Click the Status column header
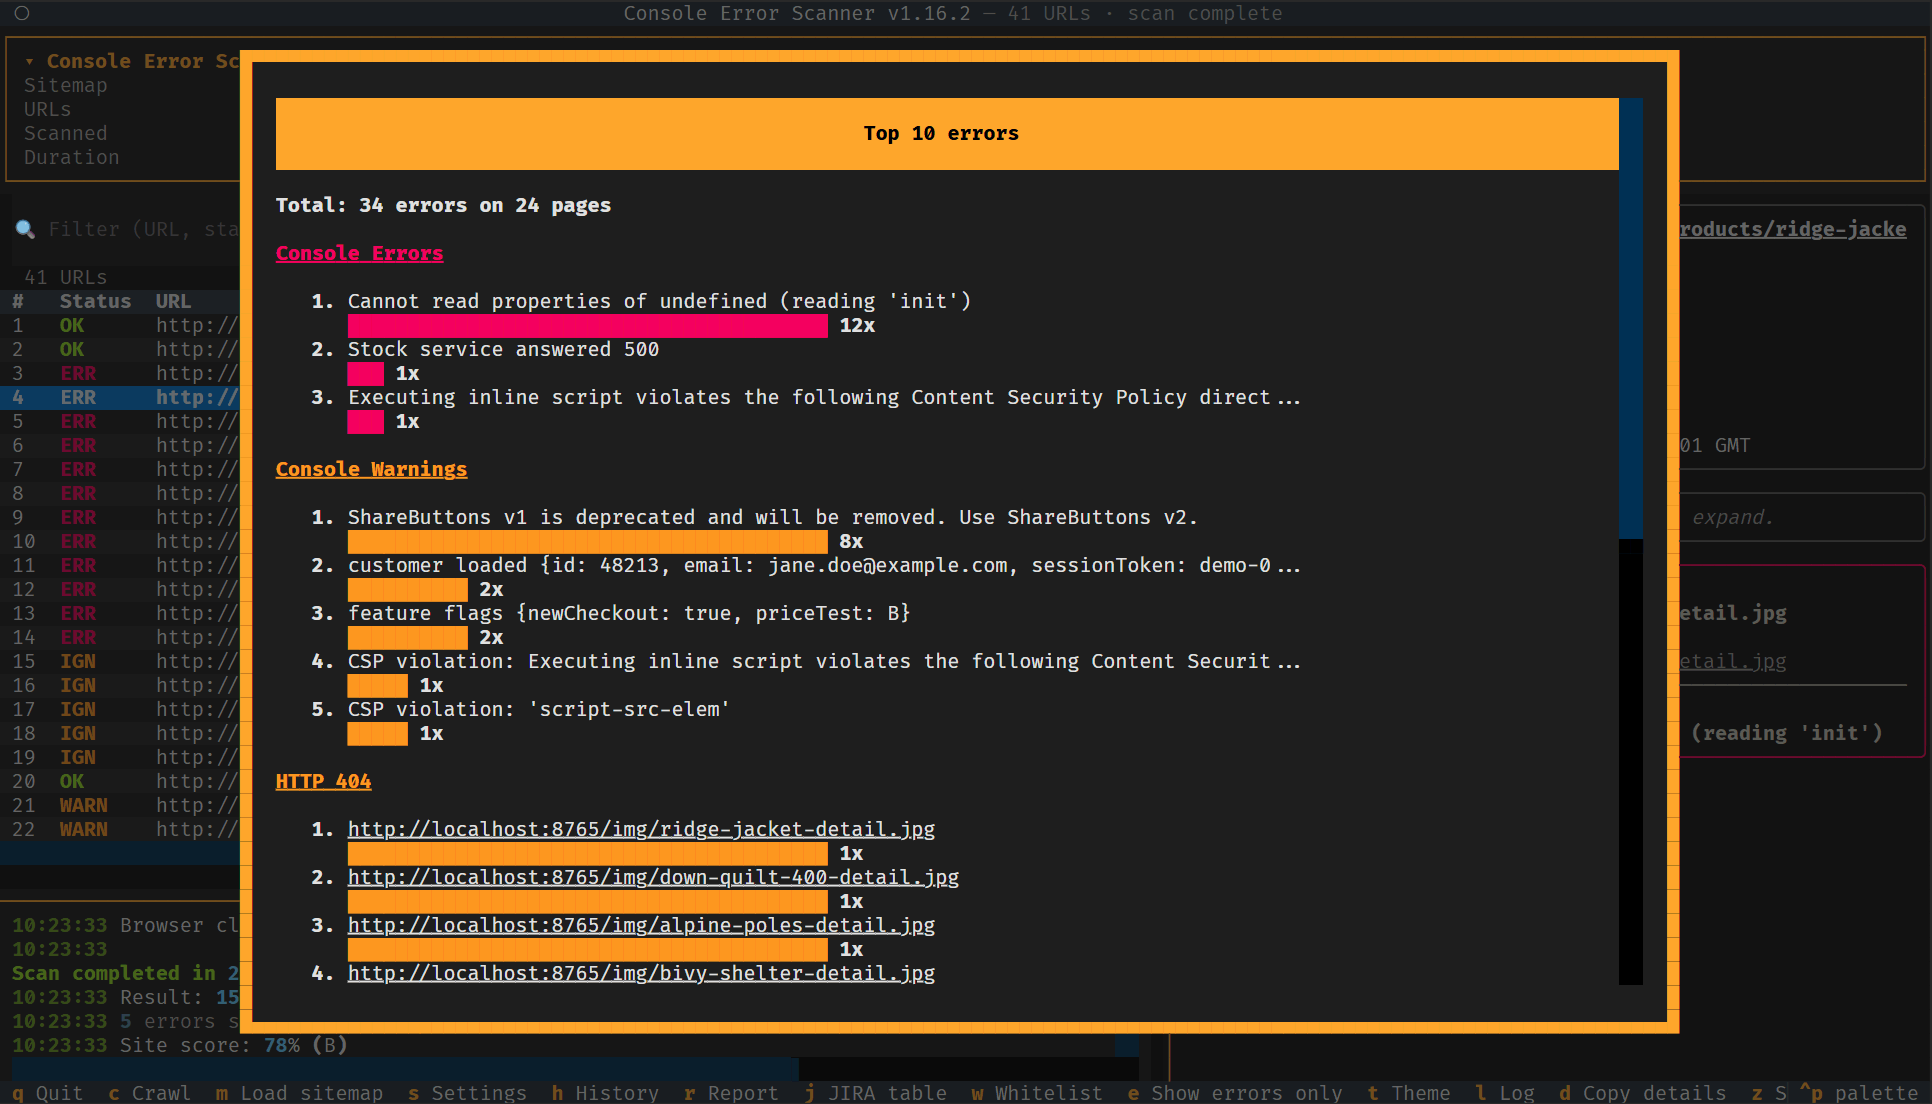Viewport: 1932px width, 1104px height. click(95, 301)
